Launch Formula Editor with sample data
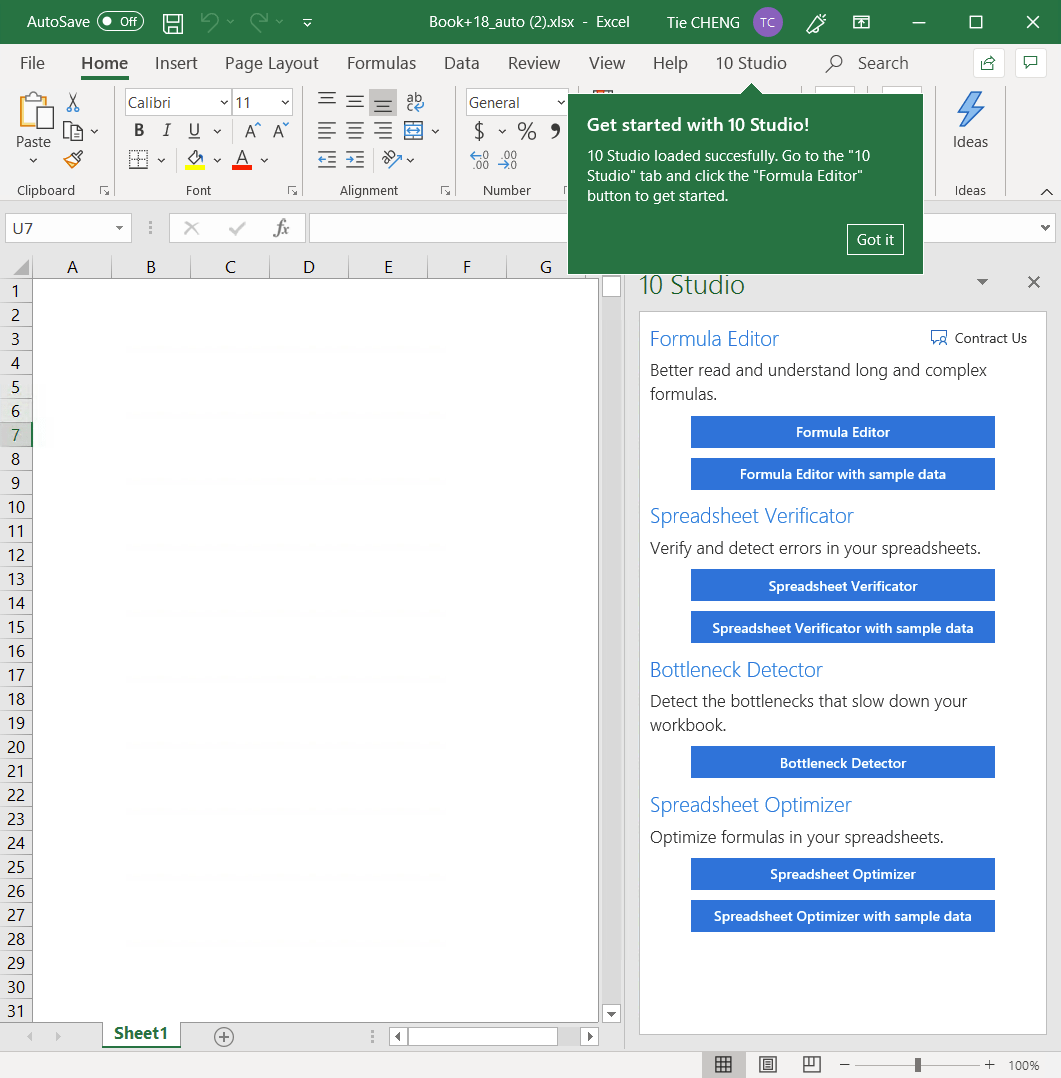The height and width of the screenshot is (1078, 1061). point(842,474)
